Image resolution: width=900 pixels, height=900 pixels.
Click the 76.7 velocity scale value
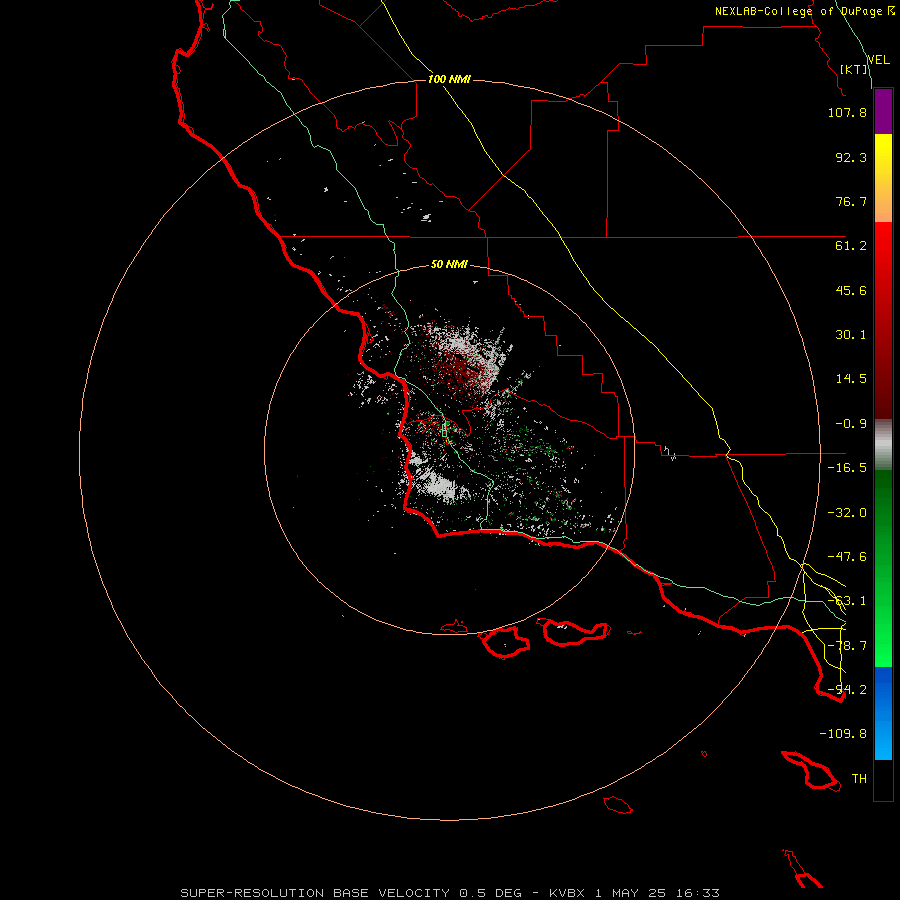pyautogui.click(x=851, y=201)
